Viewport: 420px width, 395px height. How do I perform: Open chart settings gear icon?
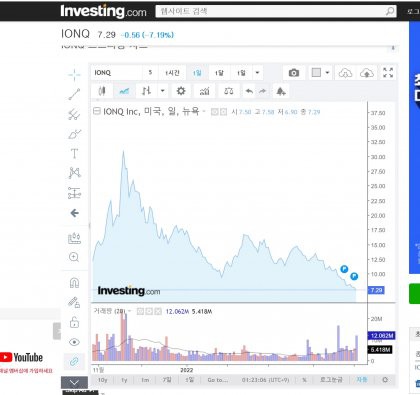[181, 91]
